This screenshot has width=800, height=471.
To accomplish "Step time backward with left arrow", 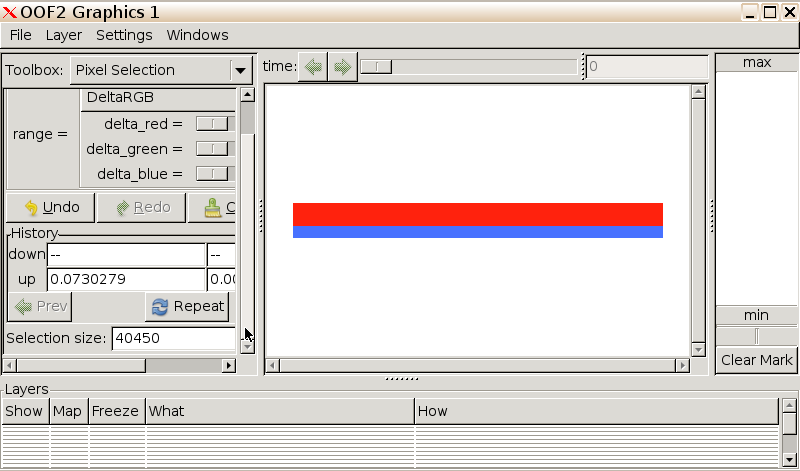I will click(313, 66).
